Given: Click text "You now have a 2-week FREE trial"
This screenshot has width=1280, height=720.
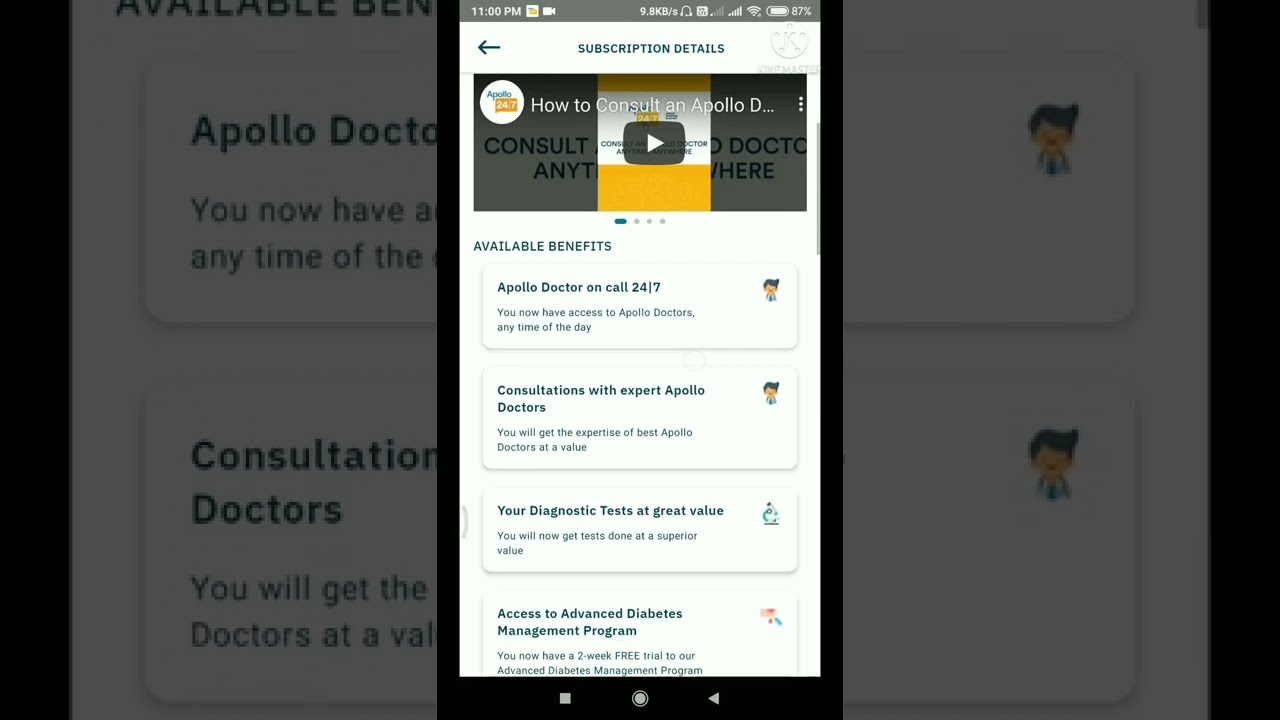Looking at the screenshot, I should coord(596,656).
